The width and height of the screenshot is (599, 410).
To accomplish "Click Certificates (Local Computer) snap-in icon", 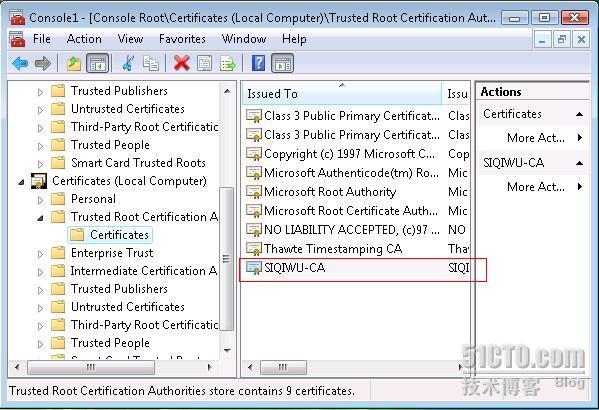I will (39, 181).
